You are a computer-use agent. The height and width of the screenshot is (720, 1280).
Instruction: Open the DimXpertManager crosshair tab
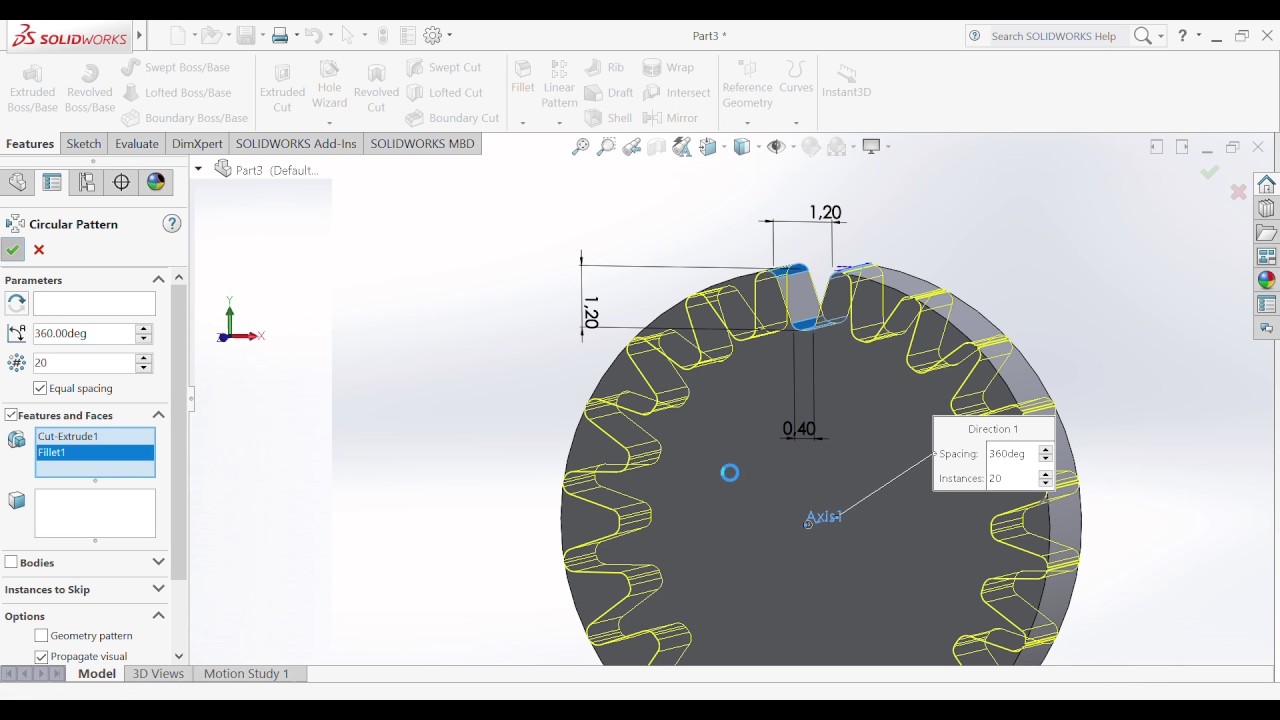[121, 182]
